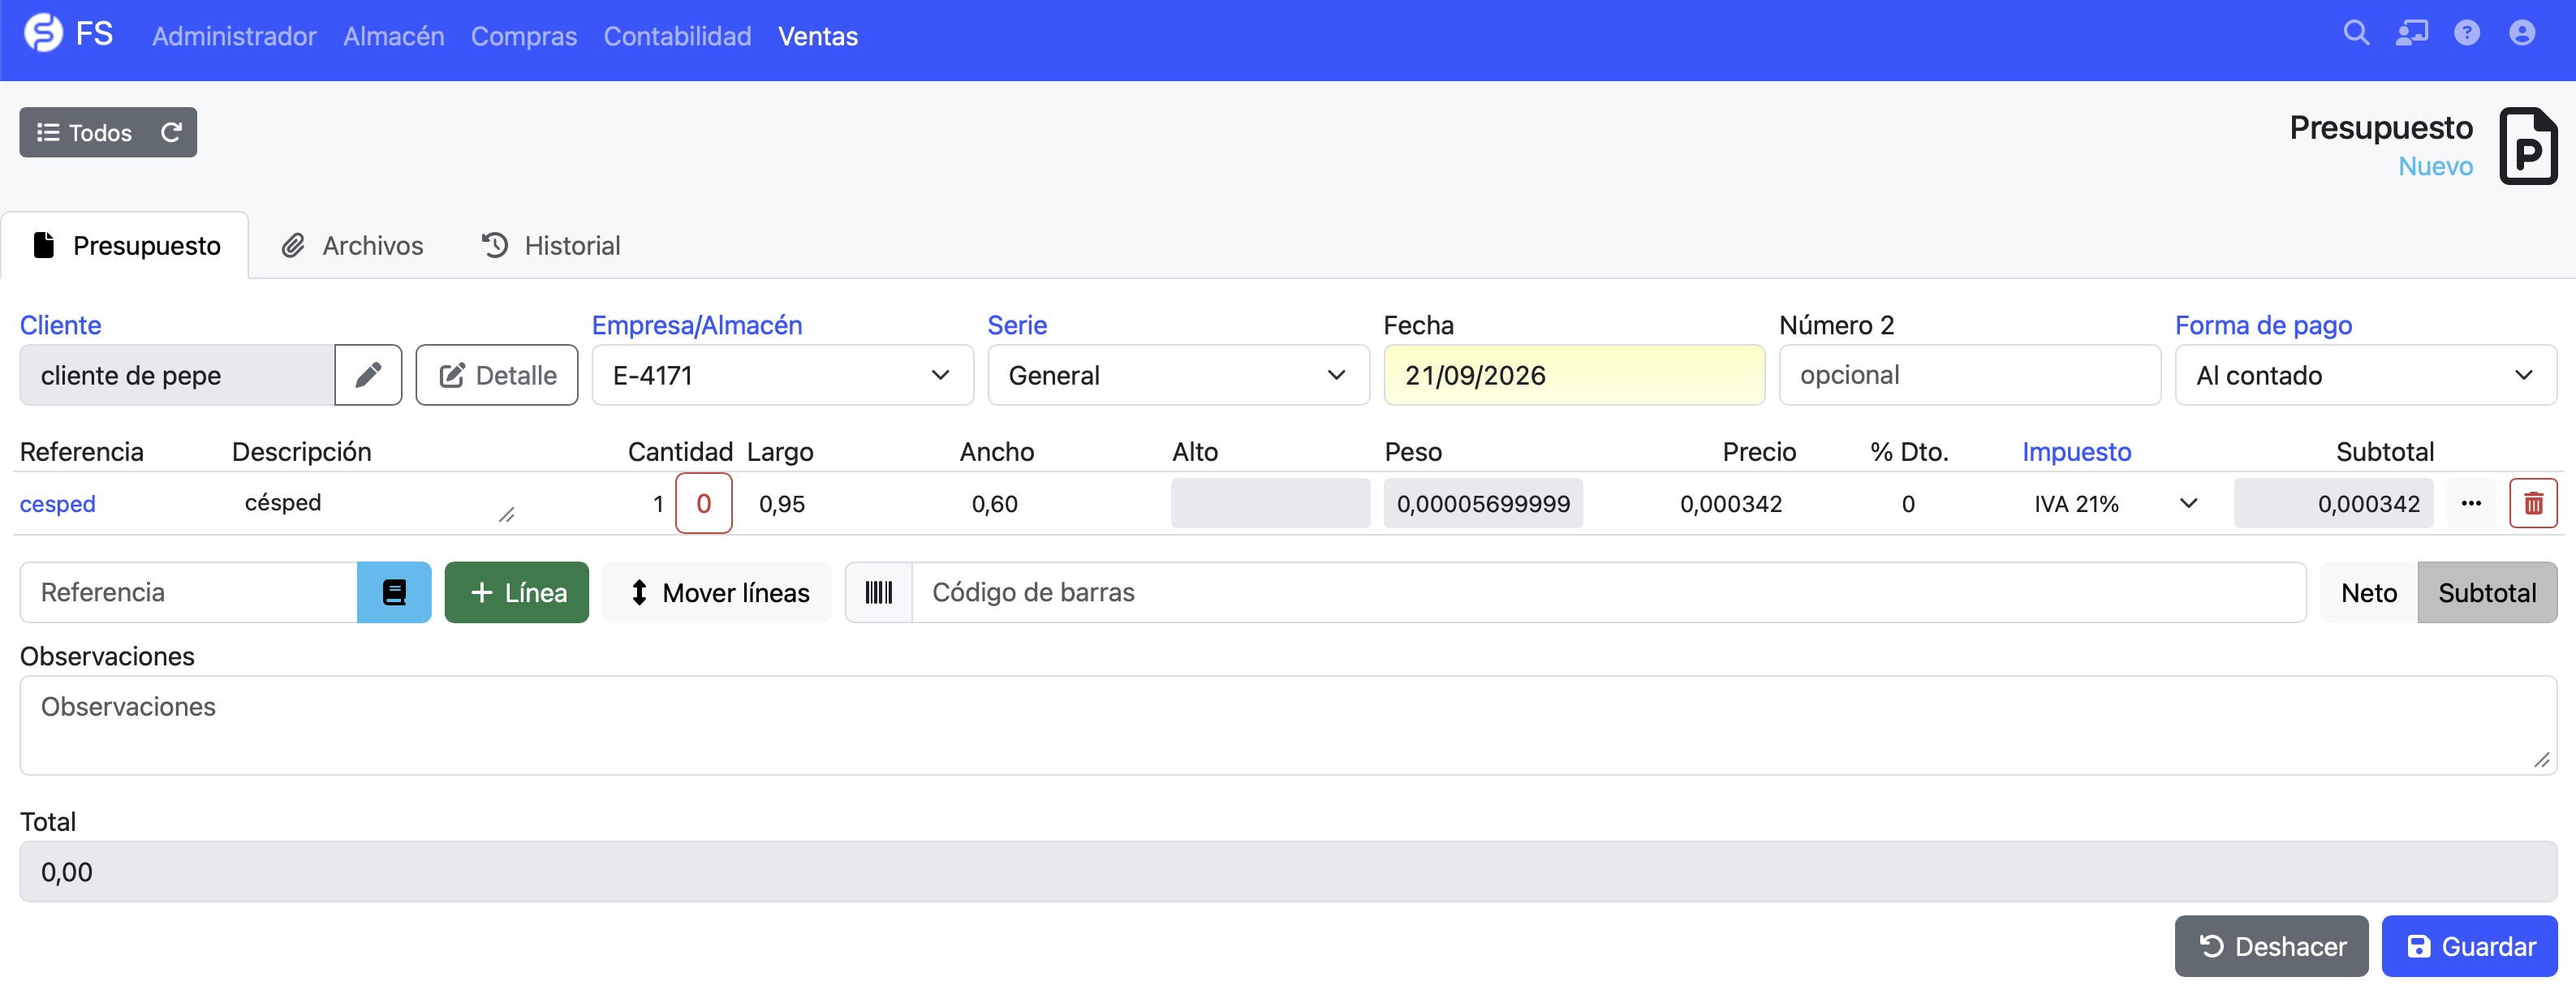Click the barcode icon

[879, 592]
